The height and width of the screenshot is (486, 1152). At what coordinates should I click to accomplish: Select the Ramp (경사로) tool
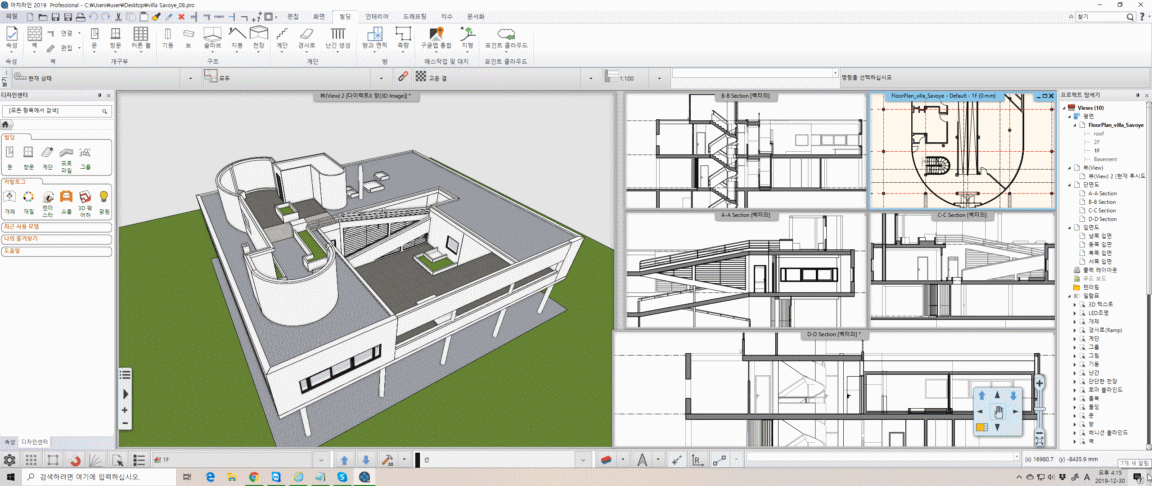pos(306,37)
